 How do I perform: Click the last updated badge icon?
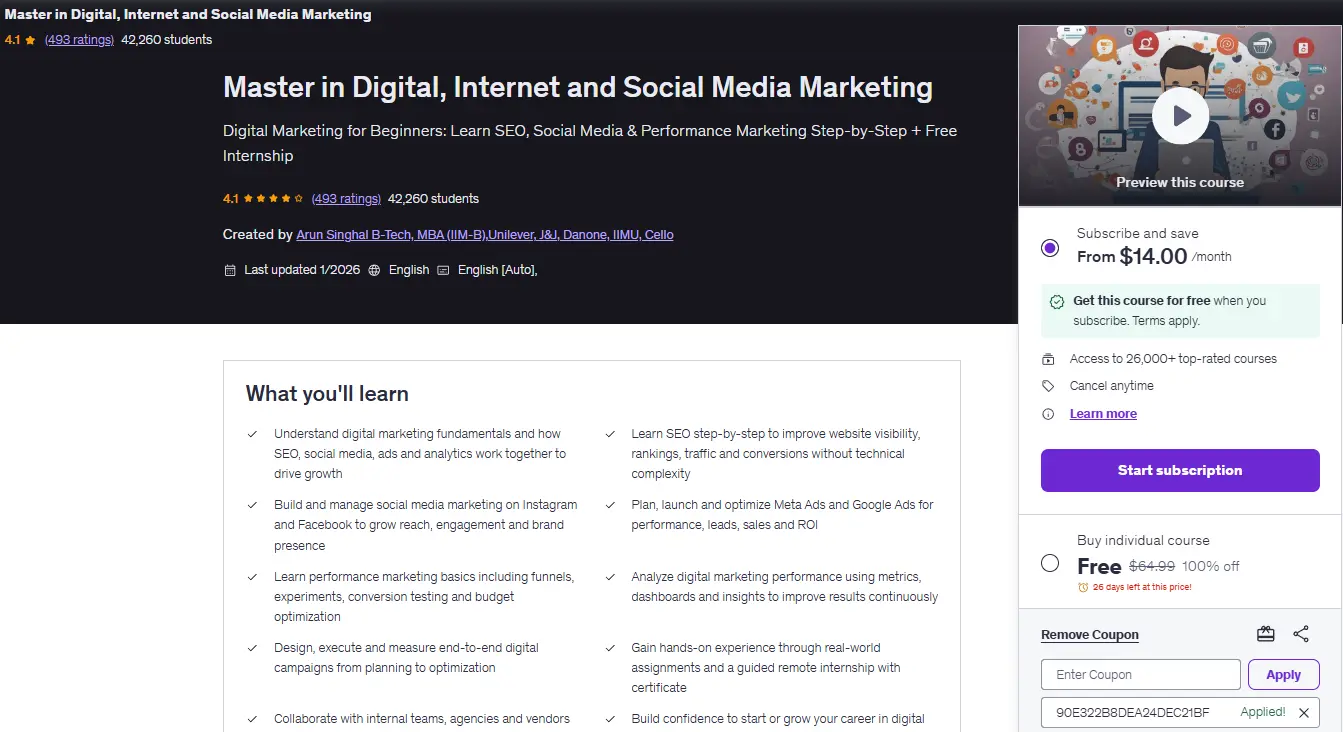[230, 270]
